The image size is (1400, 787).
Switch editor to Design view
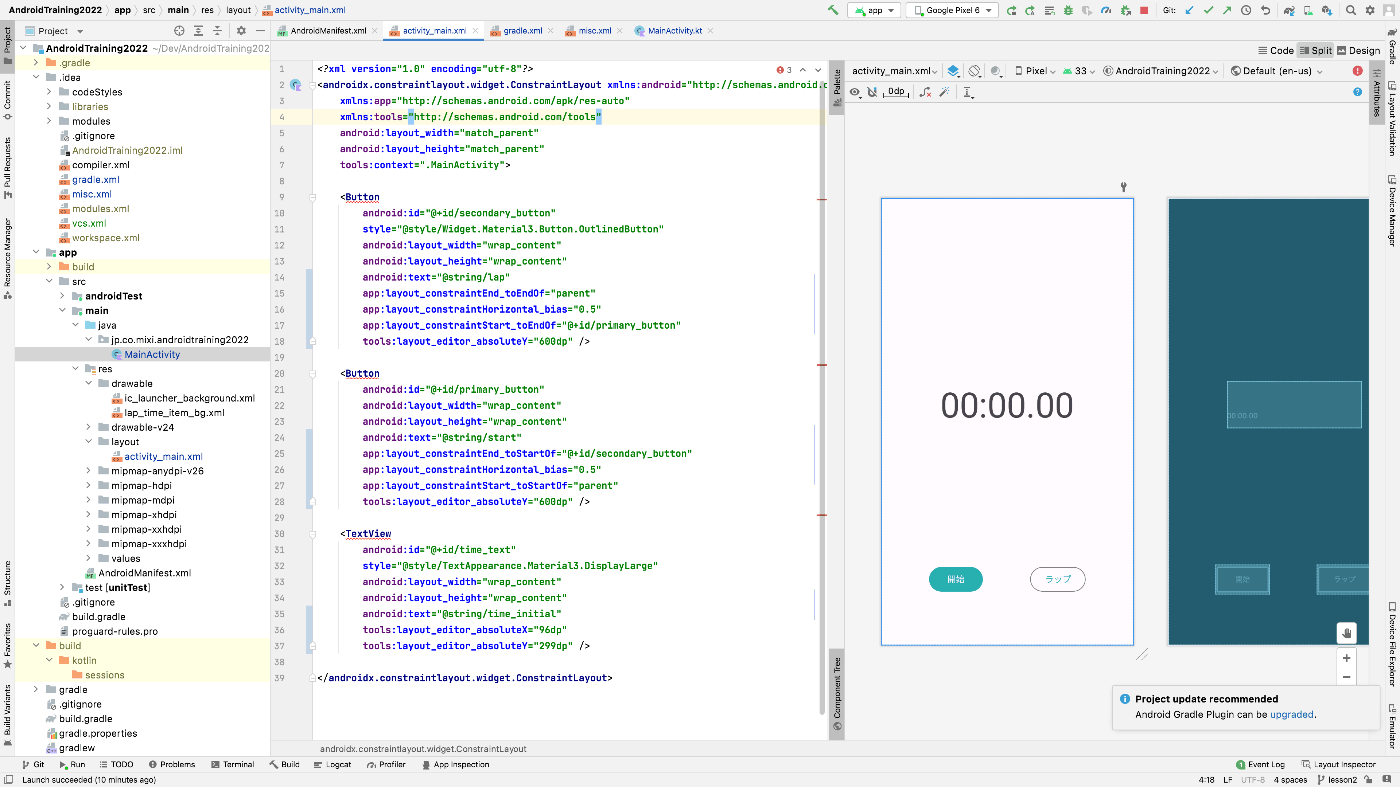point(1358,50)
